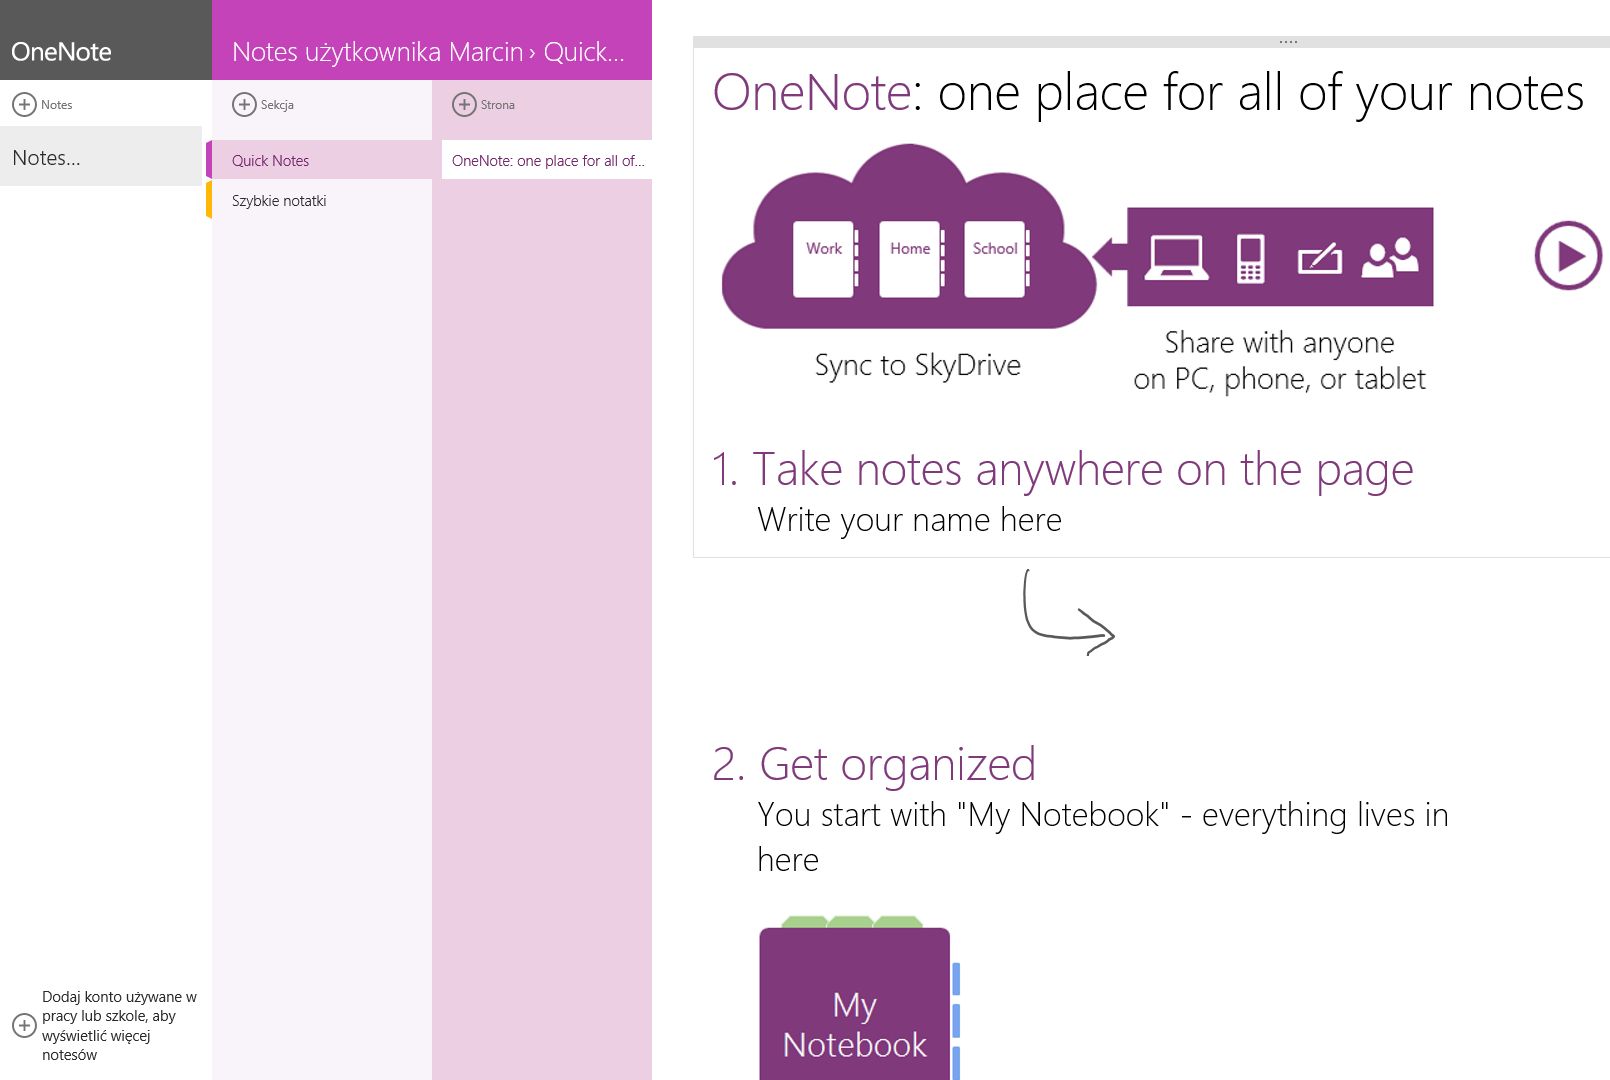Viewport: 1610px width, 1080px height.
Task: Add a new section via the Sekcja plus icon
Action: pos(244,104)
